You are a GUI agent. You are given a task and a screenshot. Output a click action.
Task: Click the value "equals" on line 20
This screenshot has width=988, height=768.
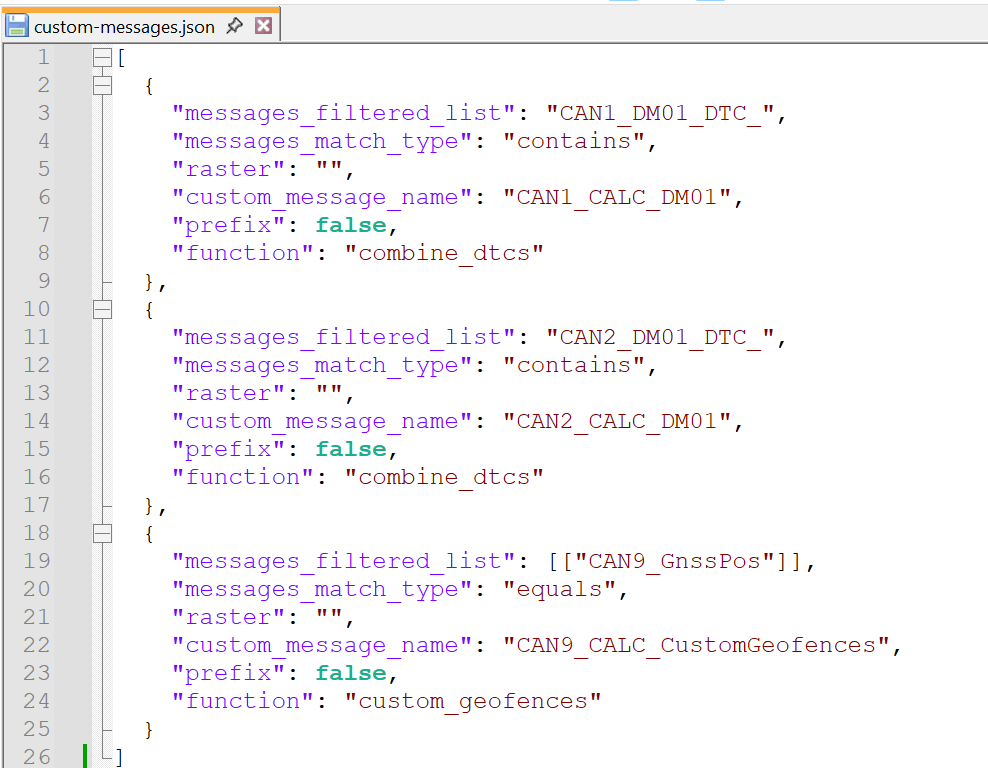coord(560,590)
